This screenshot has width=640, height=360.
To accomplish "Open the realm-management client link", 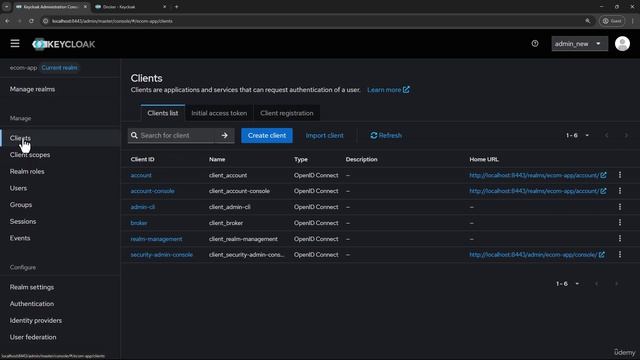I will [x=156, y=239].
